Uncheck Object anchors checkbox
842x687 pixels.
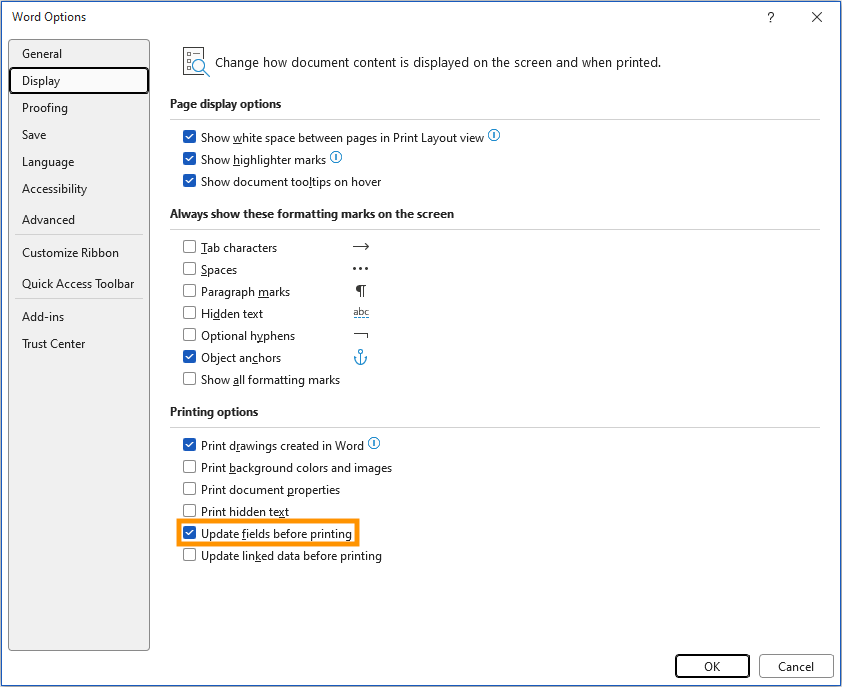point(189,357)
